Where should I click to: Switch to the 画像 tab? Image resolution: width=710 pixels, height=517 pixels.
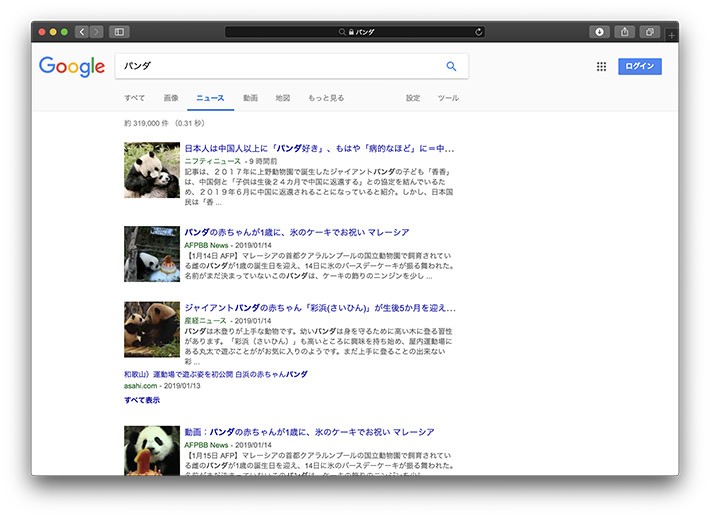click(x=171, y=98)
